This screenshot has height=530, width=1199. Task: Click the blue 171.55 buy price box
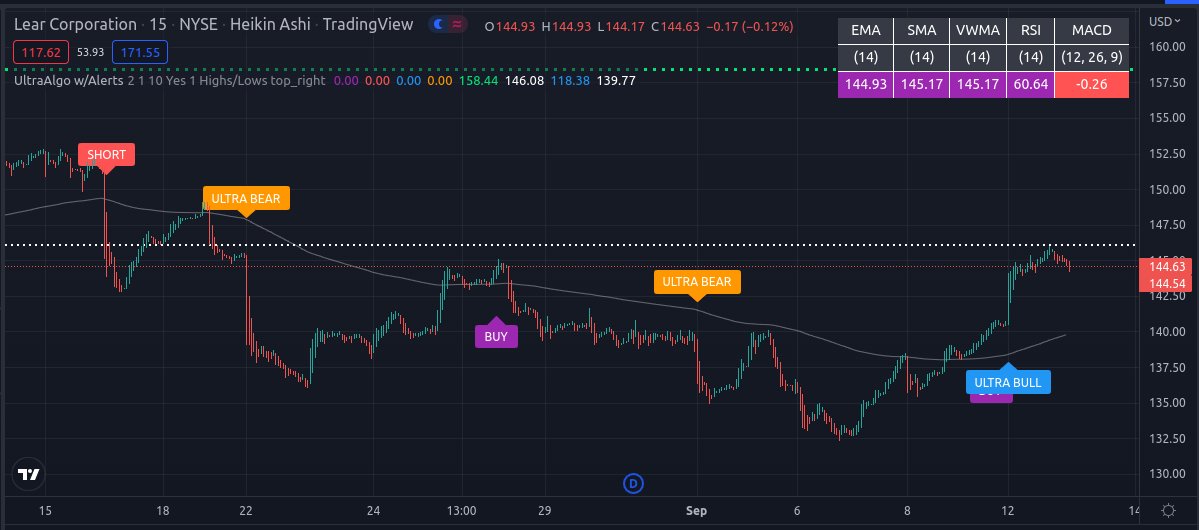point(140,52)
